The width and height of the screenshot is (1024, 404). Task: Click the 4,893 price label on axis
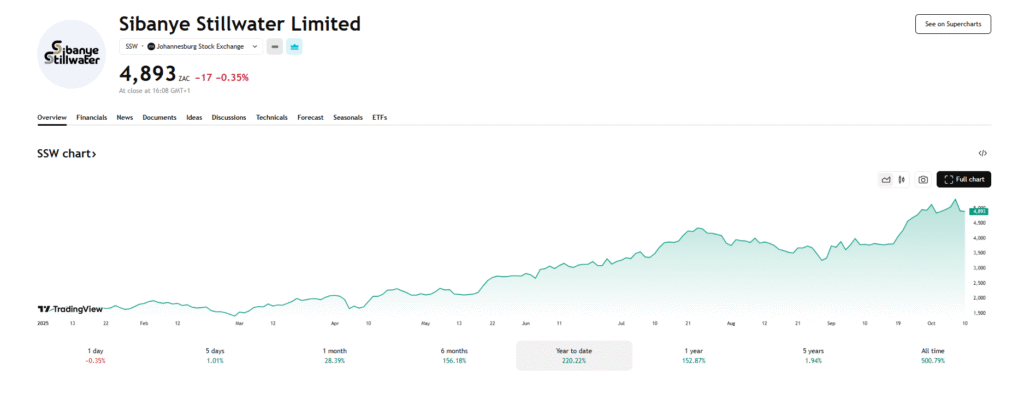979,211
